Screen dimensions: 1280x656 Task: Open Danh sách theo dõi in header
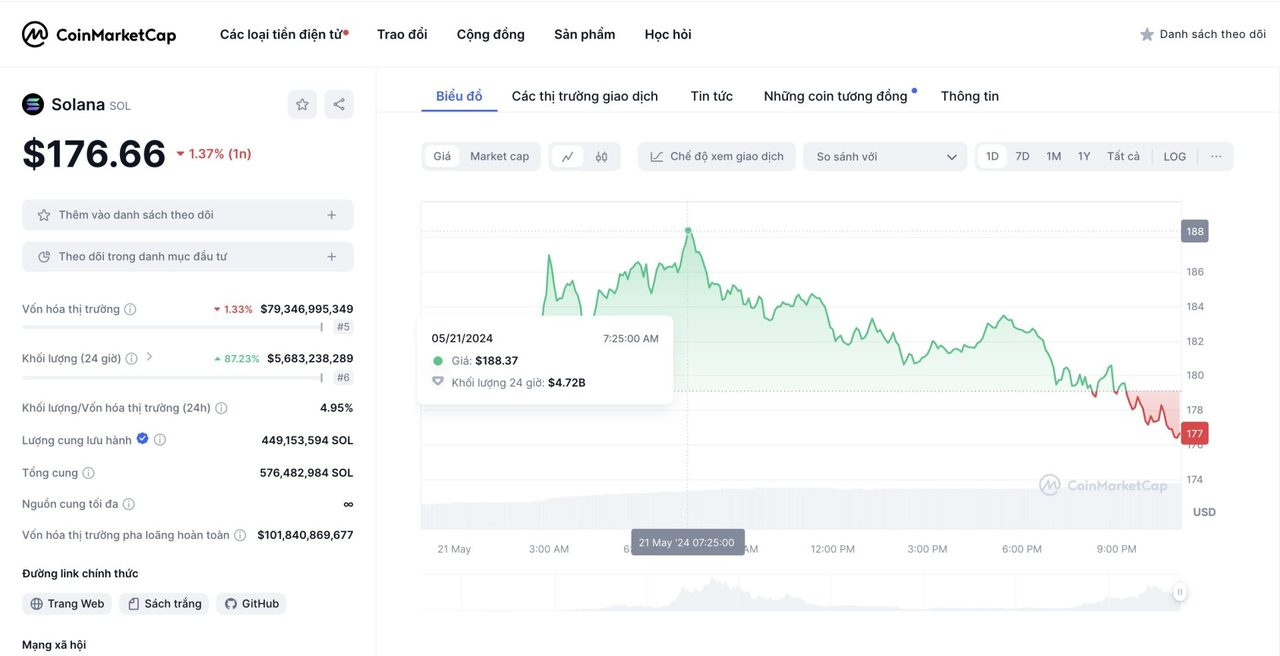pyautogui.click(x=1203, y=34)
